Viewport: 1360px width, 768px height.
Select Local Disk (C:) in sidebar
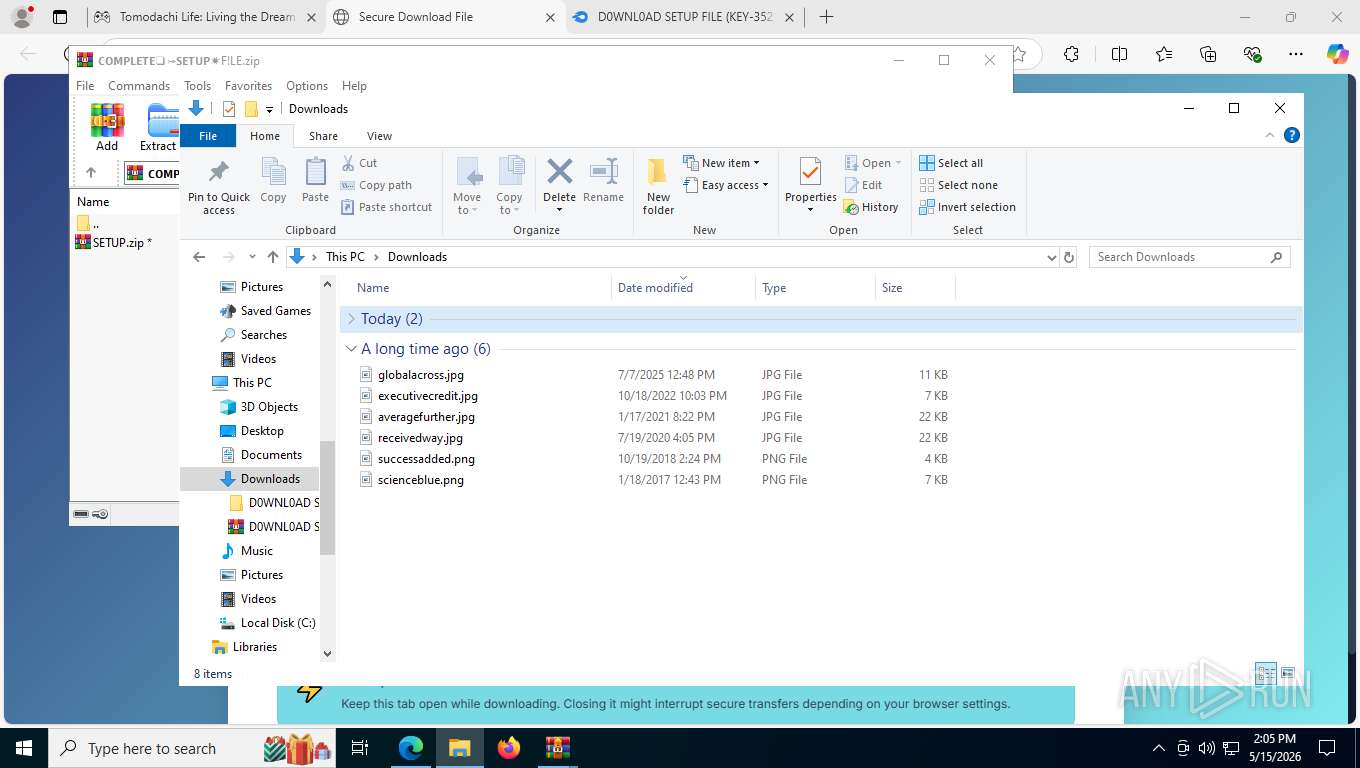[x=267, y=623]
